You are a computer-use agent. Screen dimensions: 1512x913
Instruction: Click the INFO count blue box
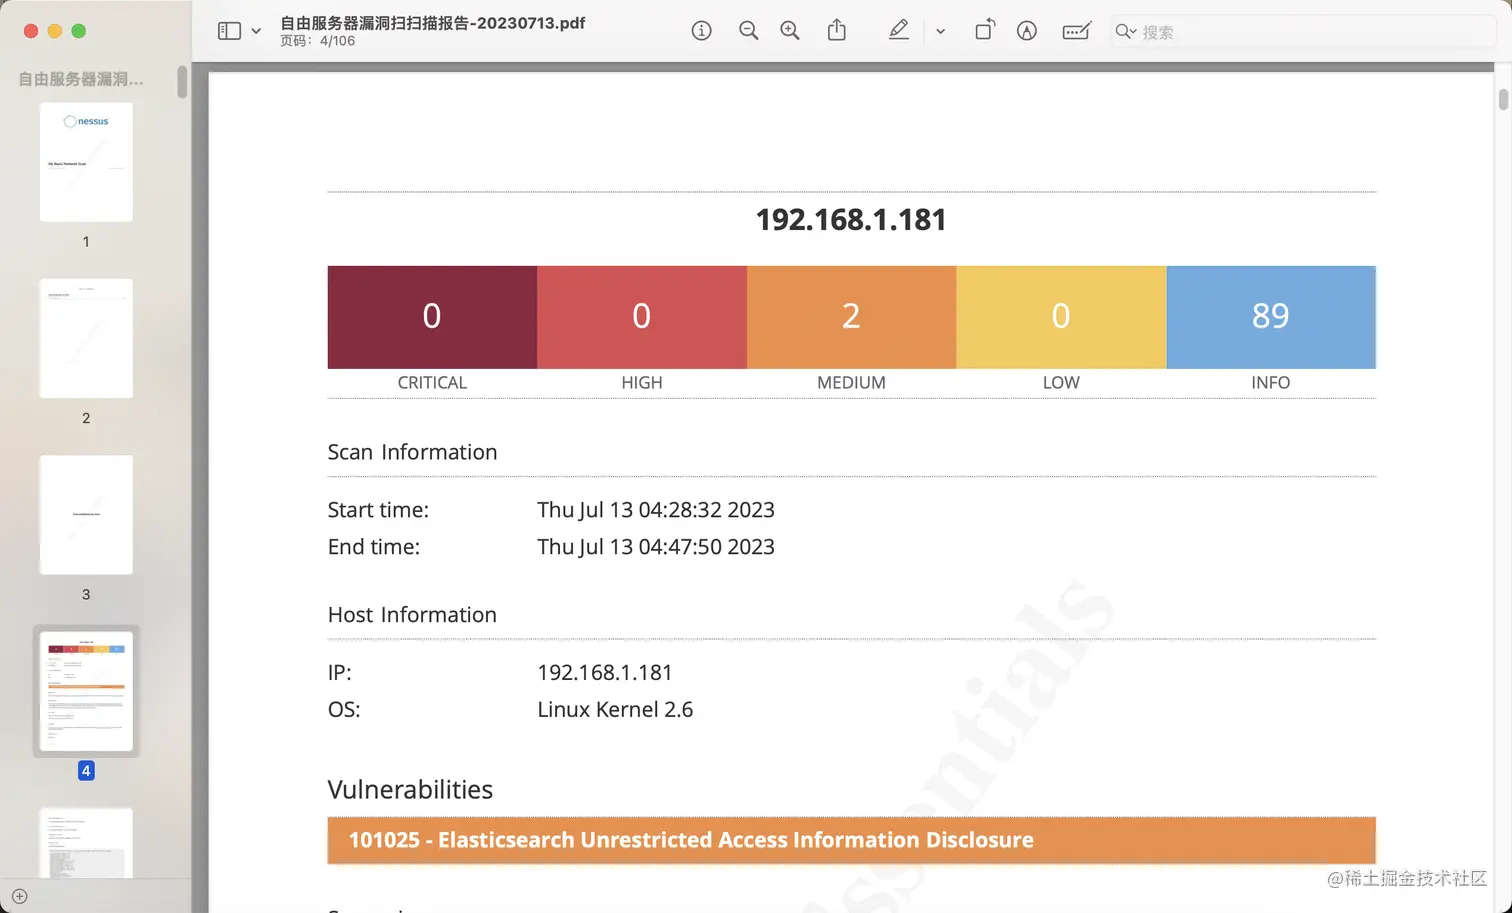point(1271,317)
